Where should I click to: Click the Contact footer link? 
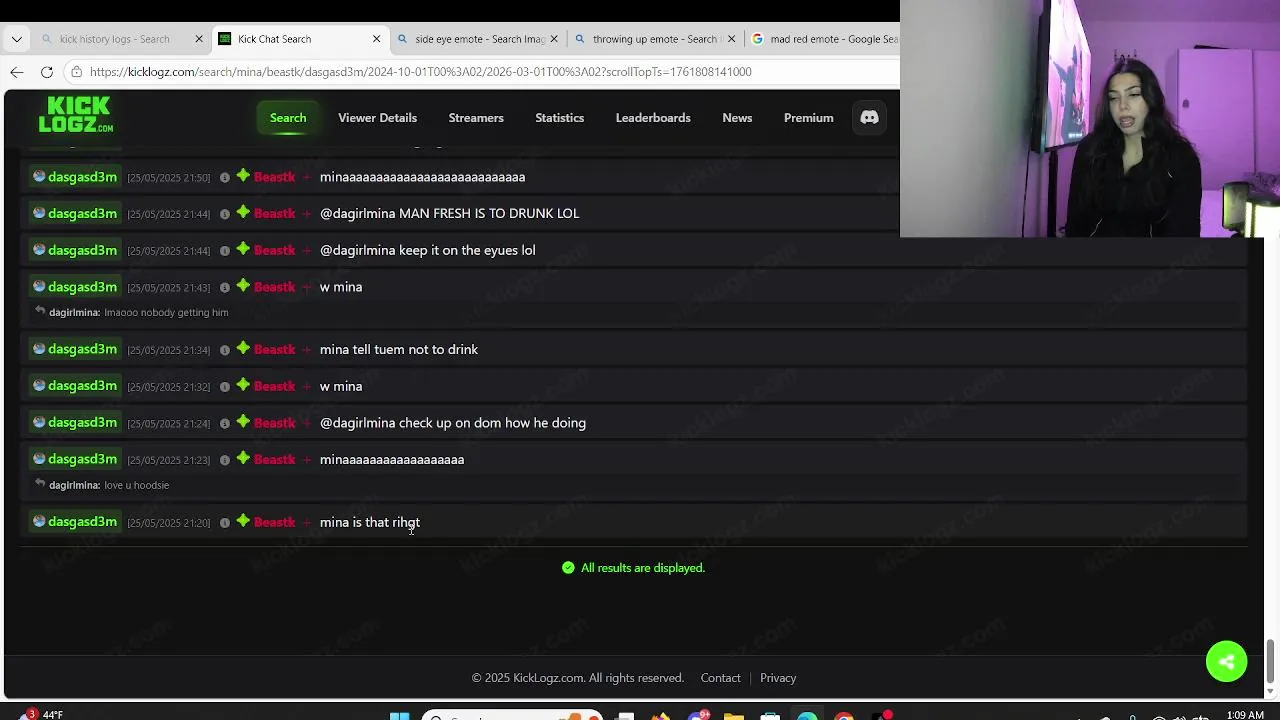[720, 678]
